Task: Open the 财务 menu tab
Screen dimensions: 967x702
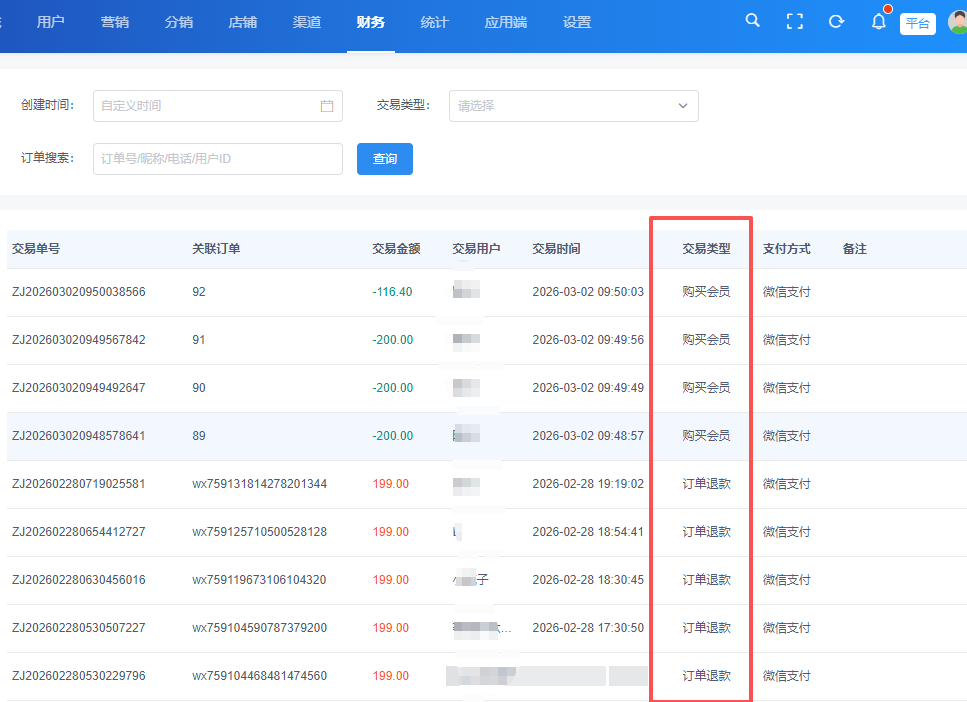Action: pyautogui.click(x=370, y=22)
